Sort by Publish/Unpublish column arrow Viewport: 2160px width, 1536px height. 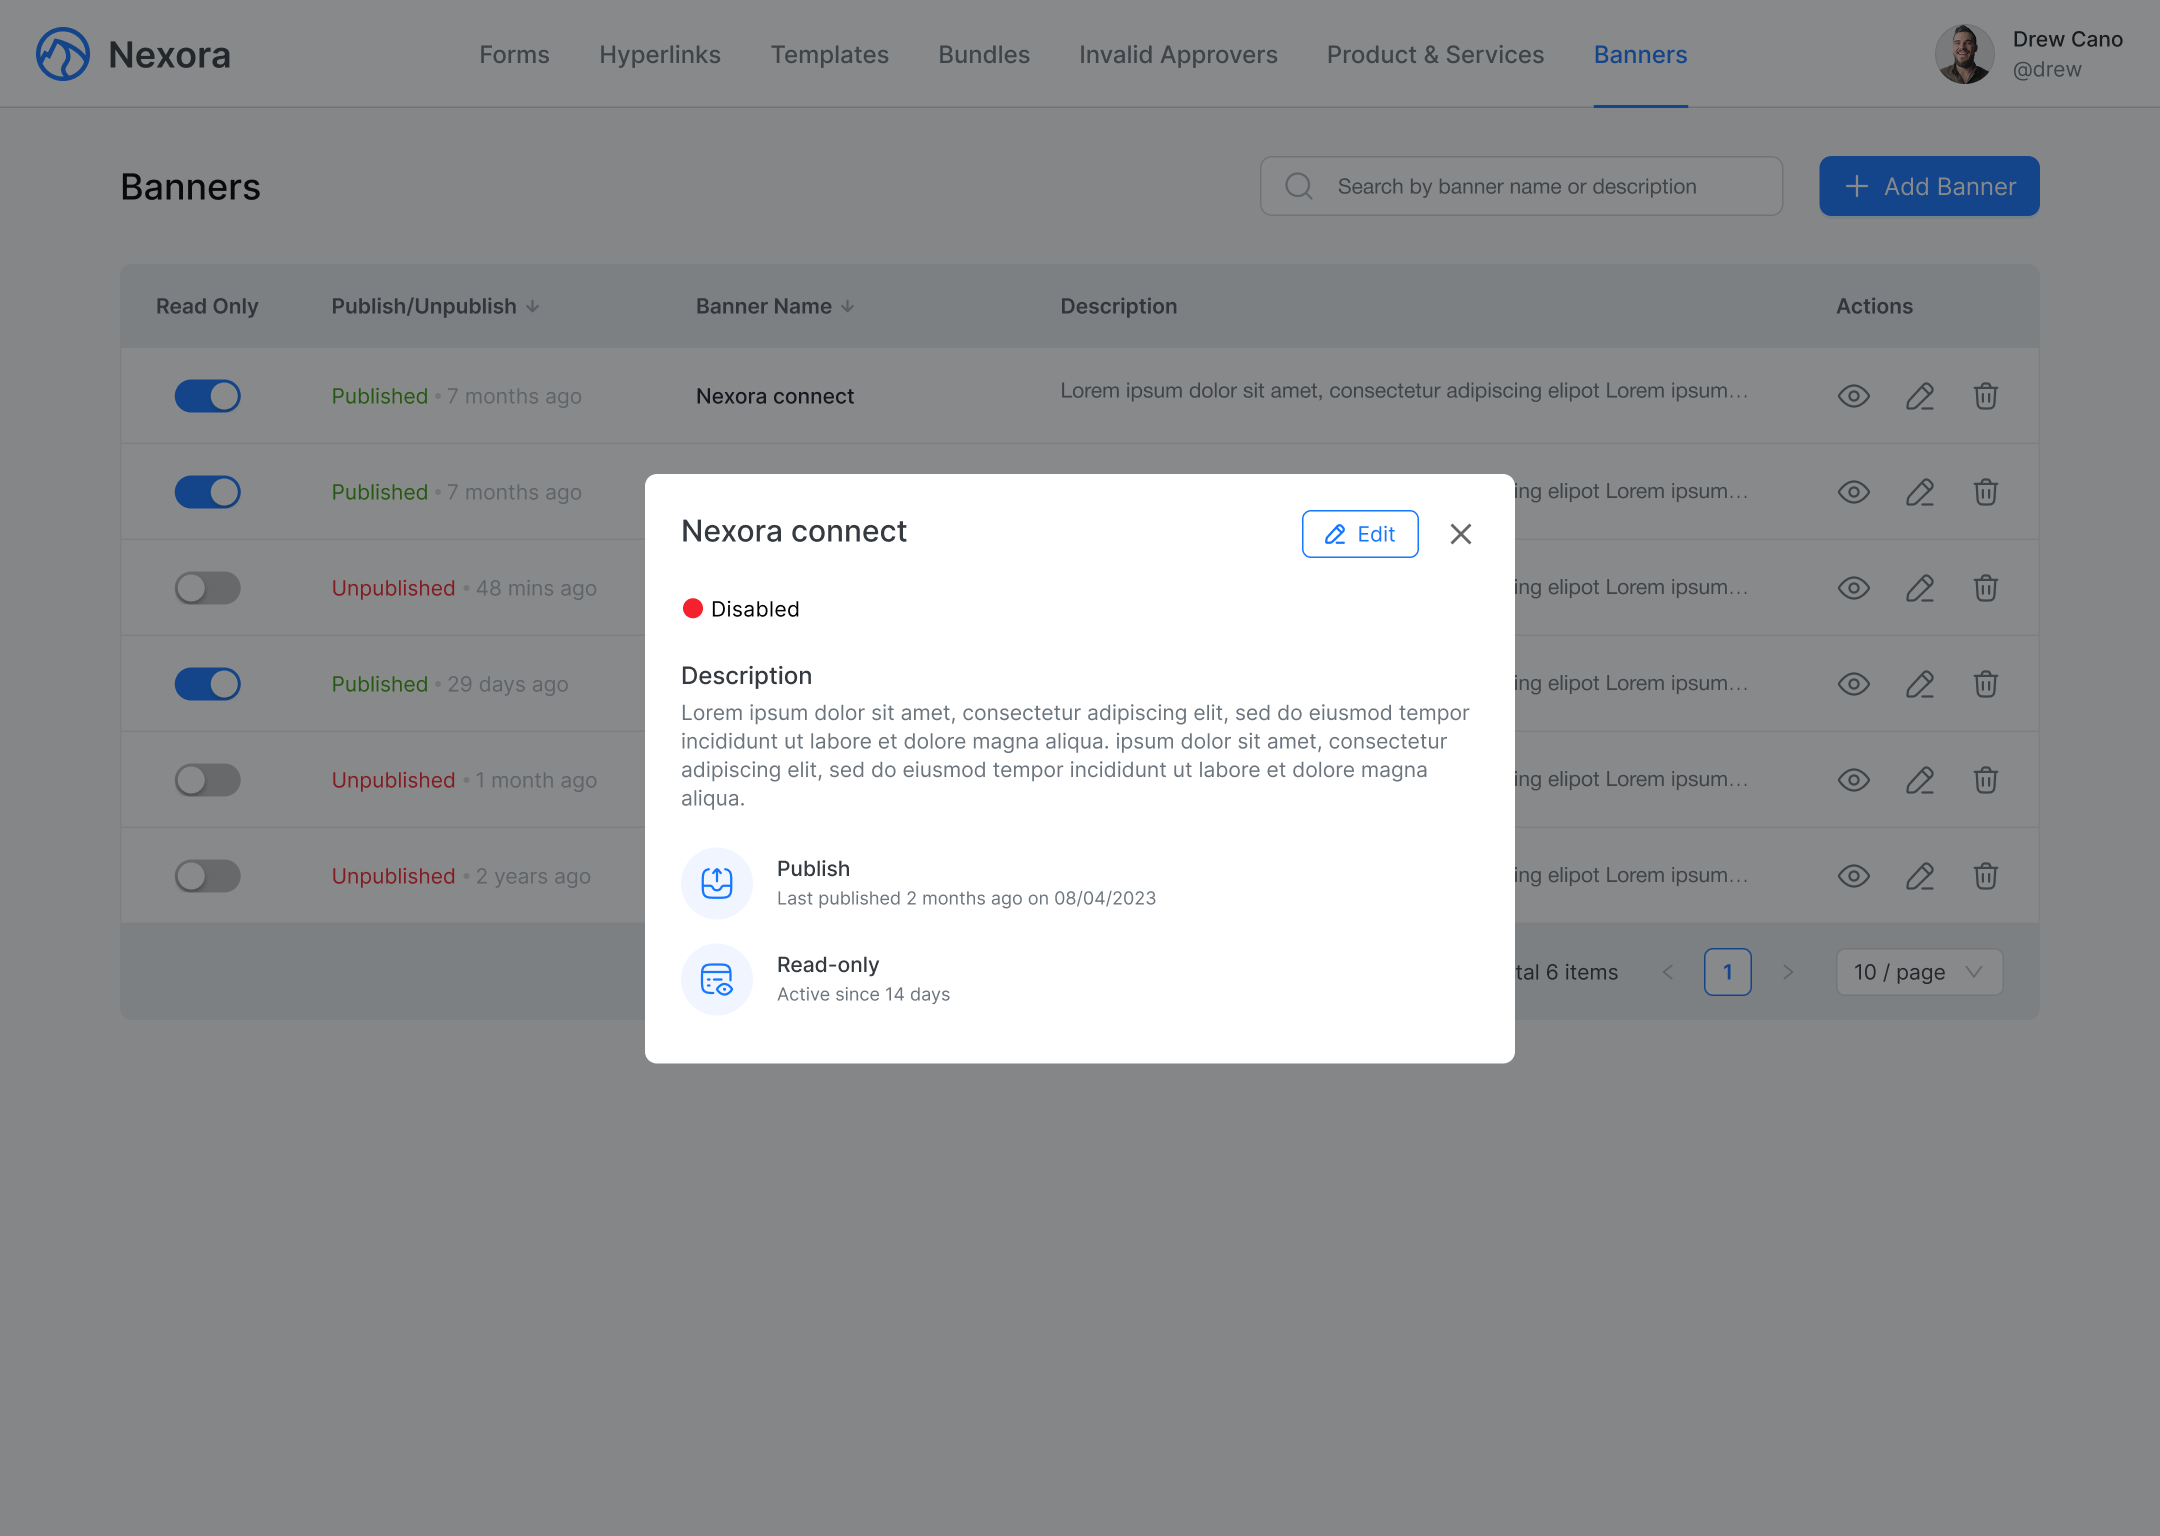point(533,306)
